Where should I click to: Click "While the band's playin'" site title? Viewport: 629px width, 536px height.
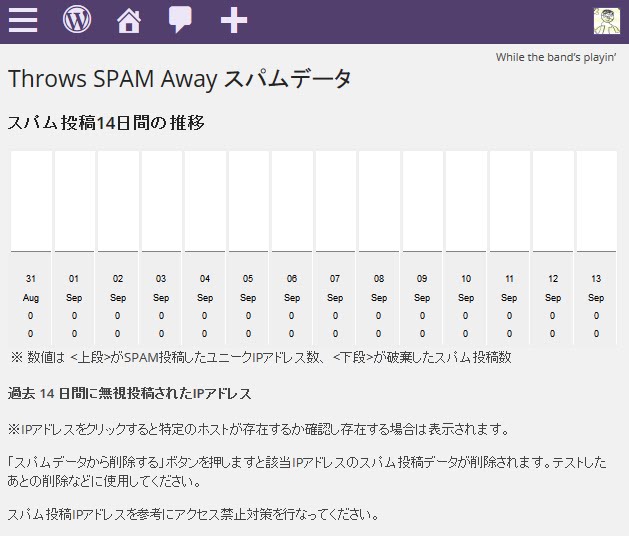556,57
